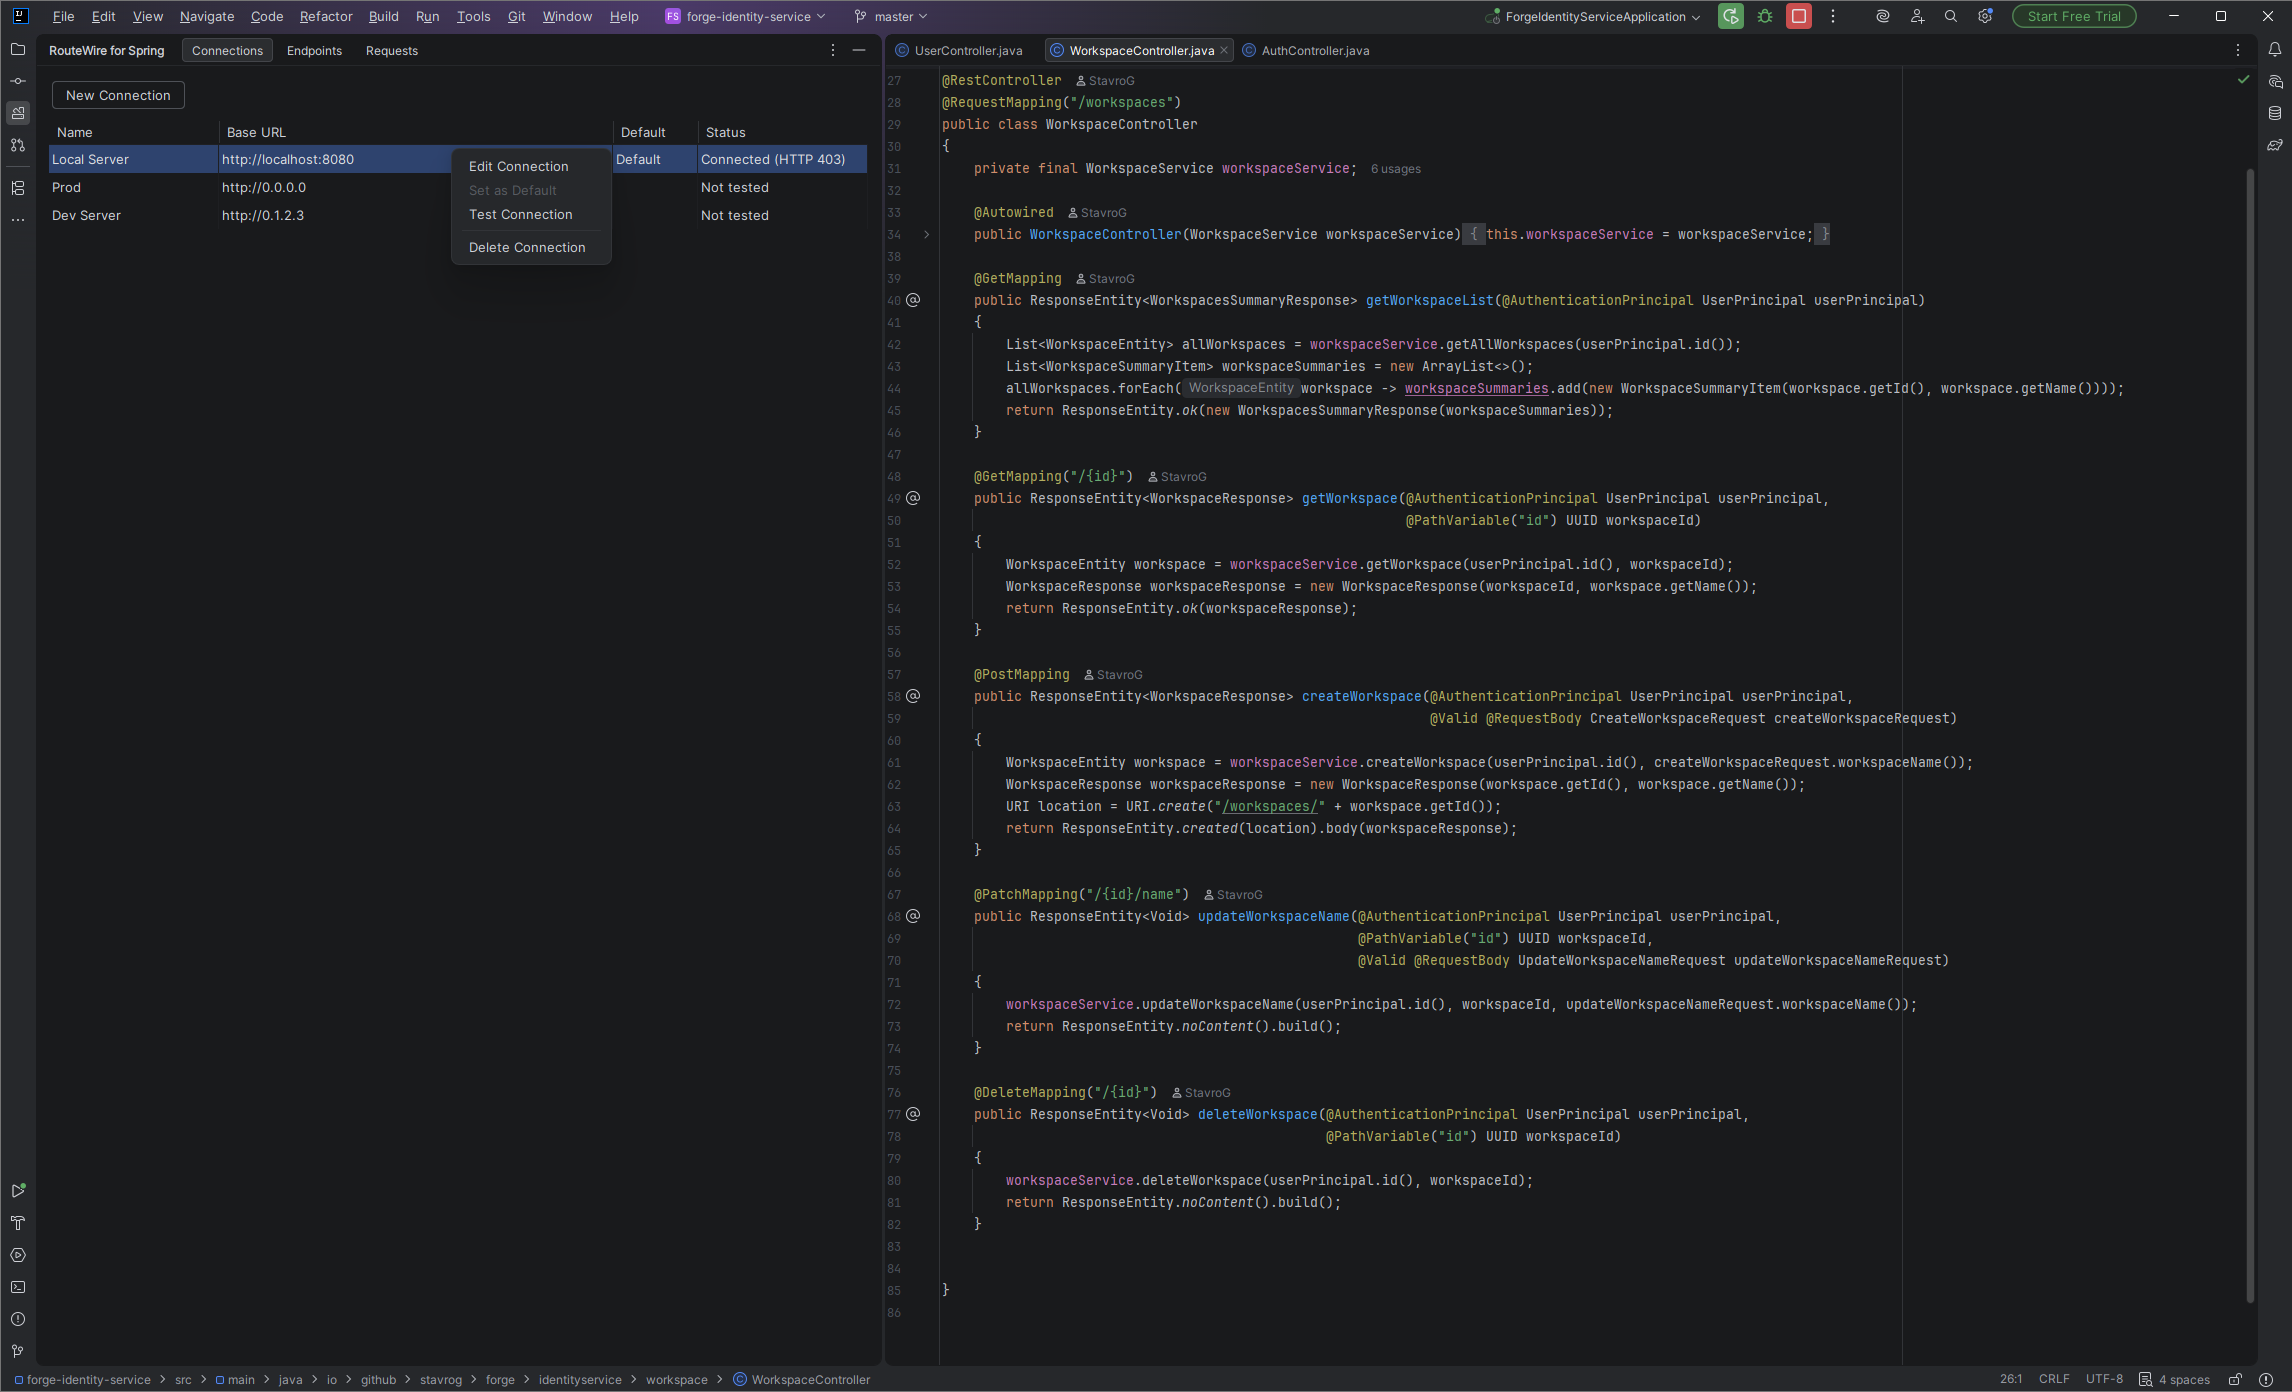Open the Services tool window
Image resolution: width=2292 pixels, height=1392 pixels.
pos(18,1255)
